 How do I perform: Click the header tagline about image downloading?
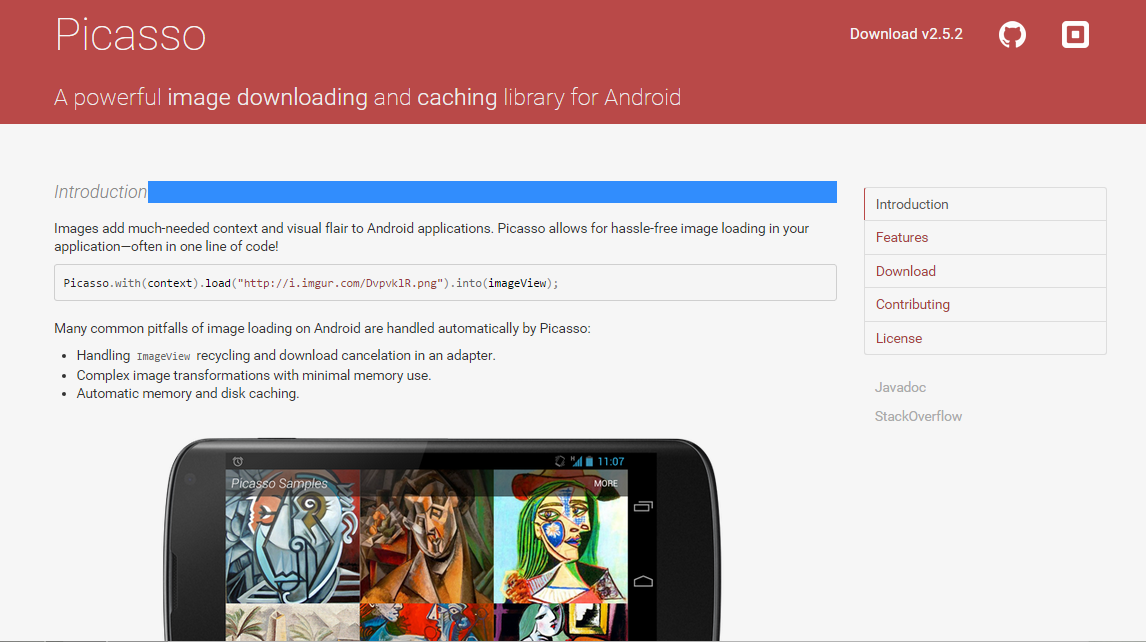pos(368,97)
